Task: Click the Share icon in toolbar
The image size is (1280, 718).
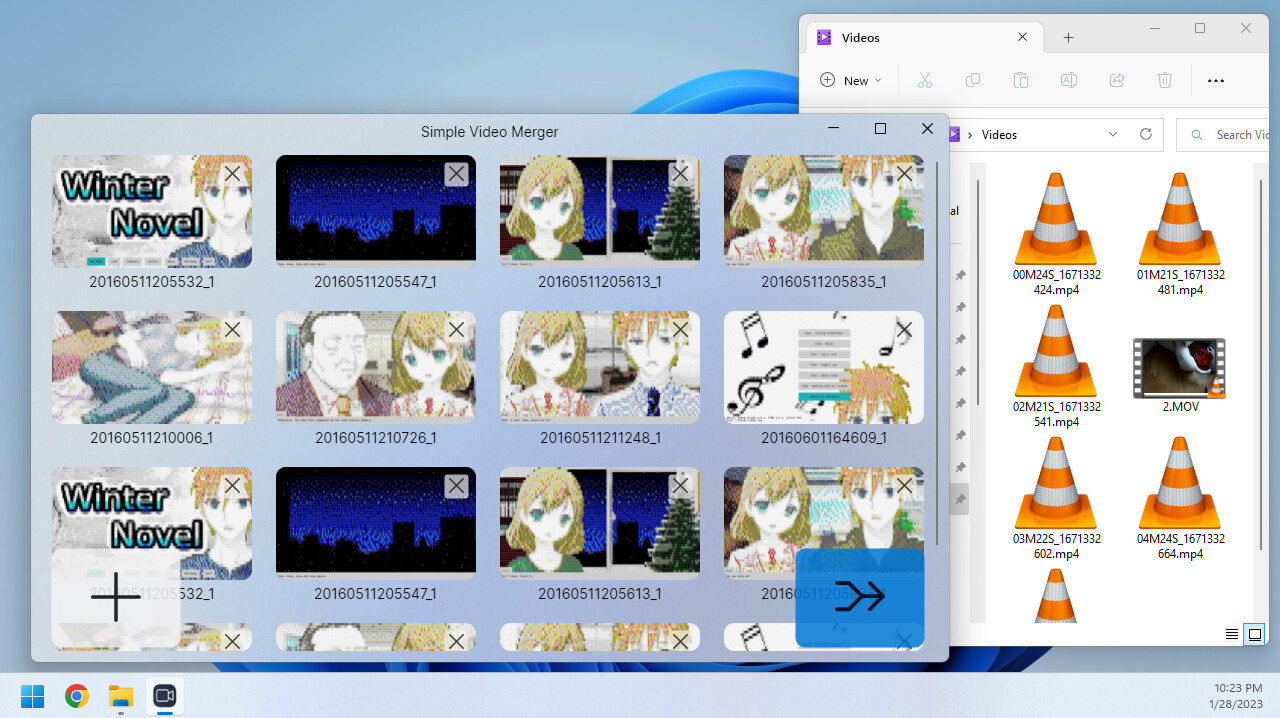Action: coord(1117,80)
